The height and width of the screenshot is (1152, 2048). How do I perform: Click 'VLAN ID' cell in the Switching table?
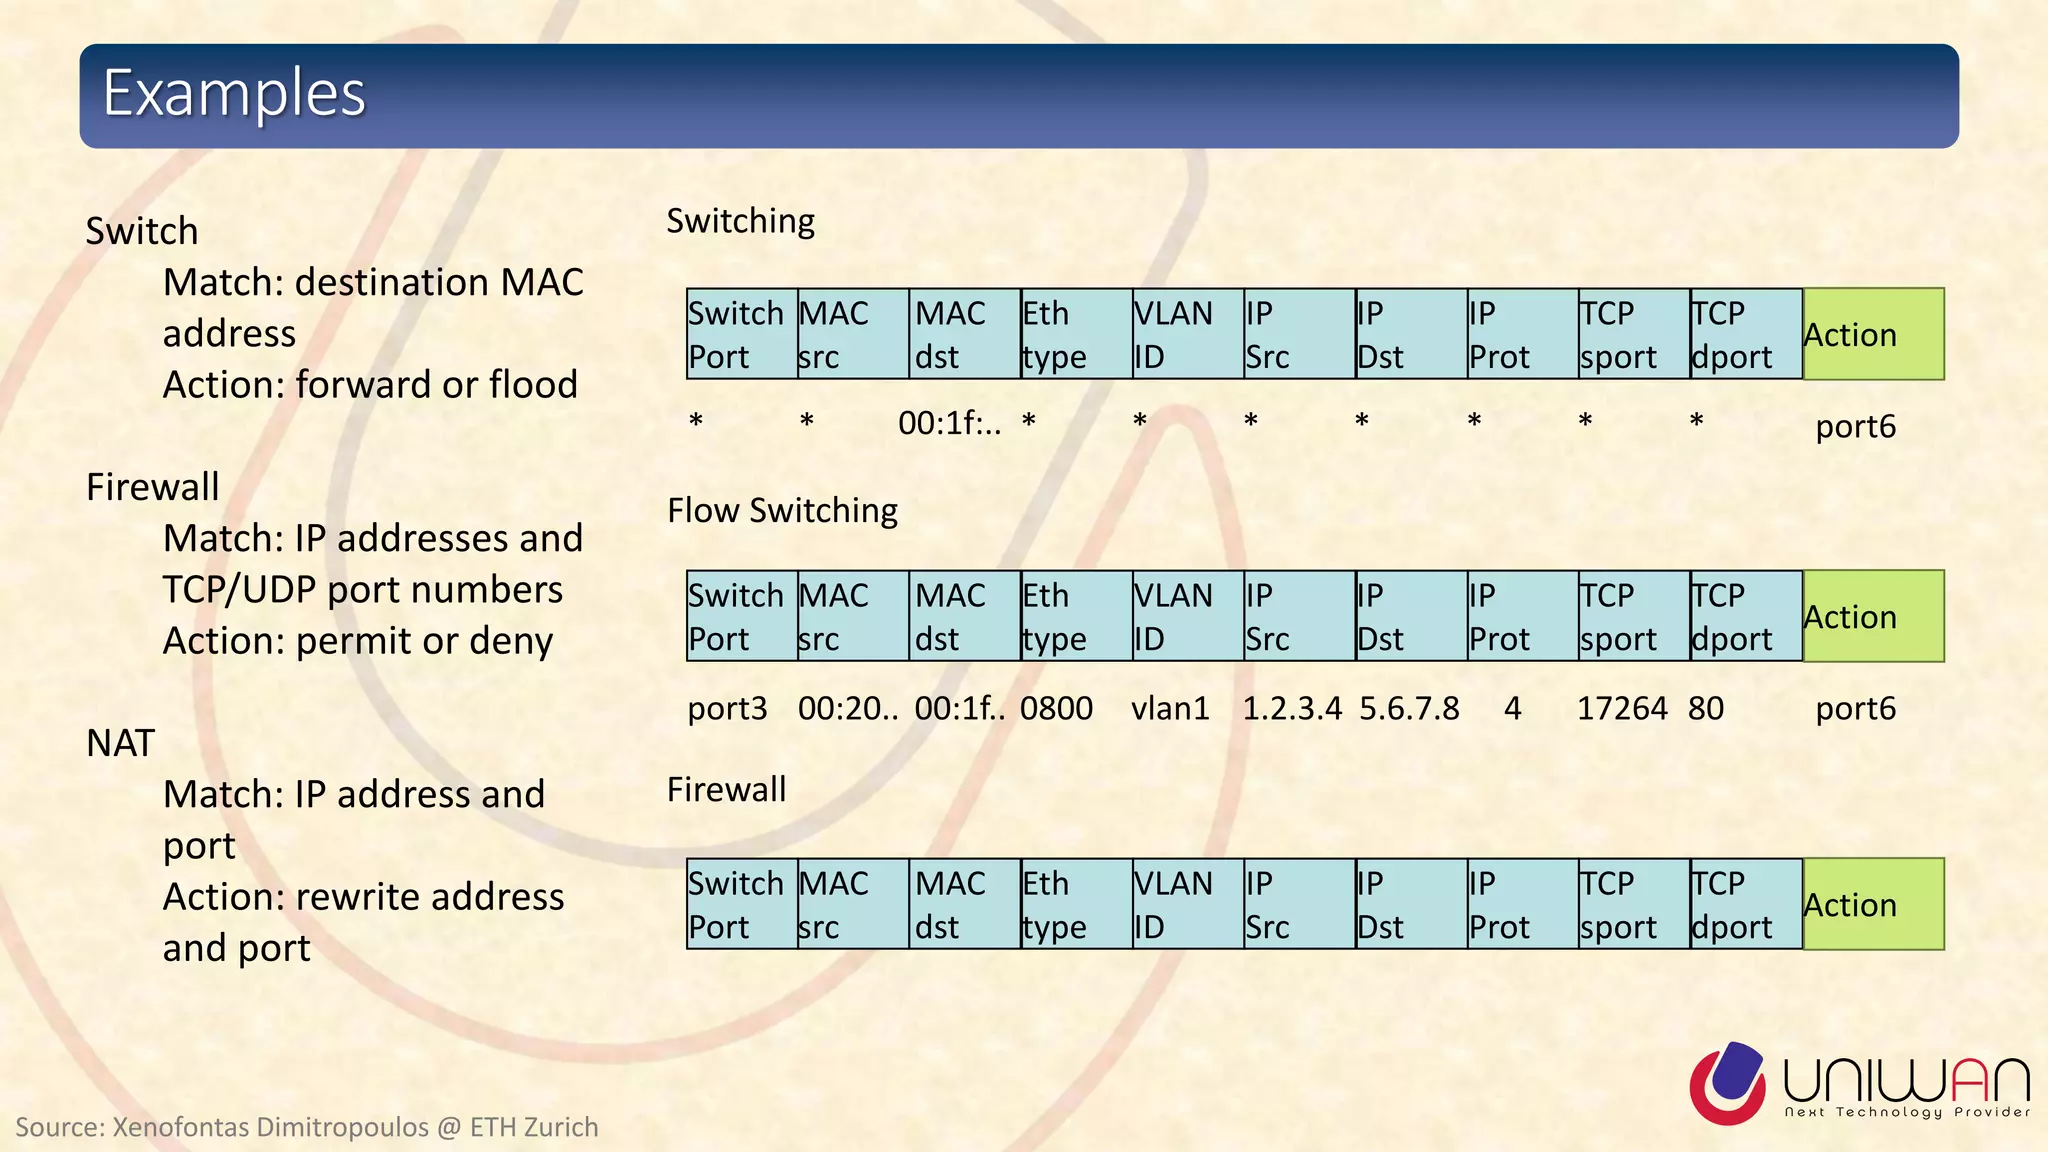click(x=1188, y=334)
